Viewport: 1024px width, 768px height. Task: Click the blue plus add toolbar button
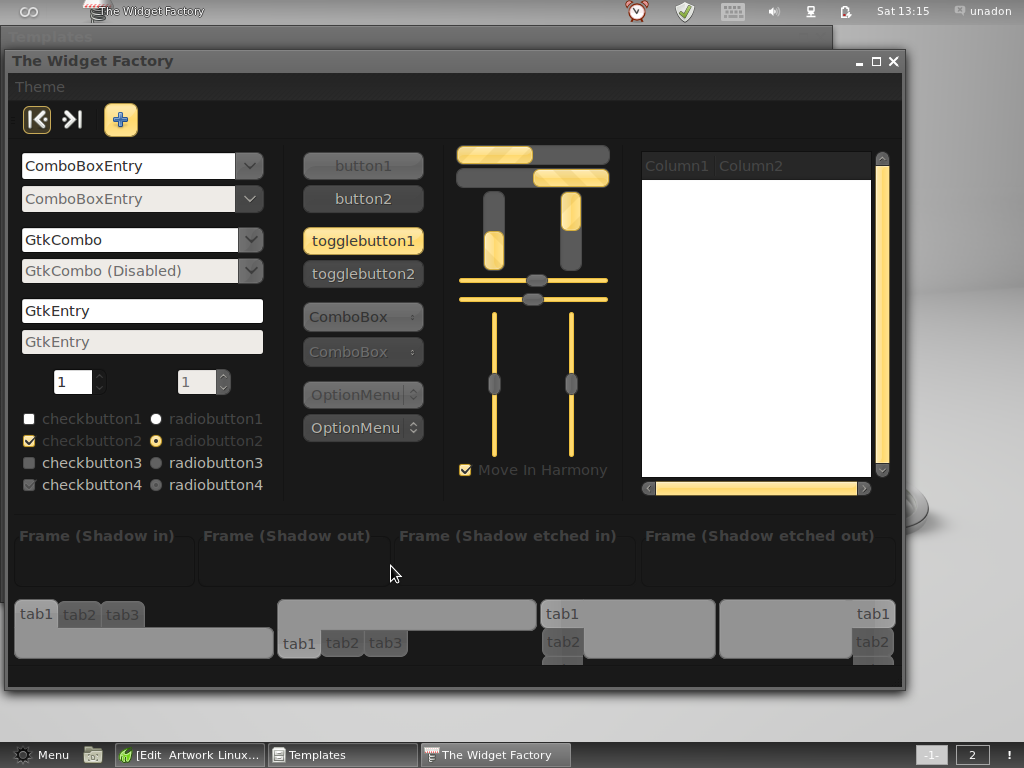pos(121,120)
